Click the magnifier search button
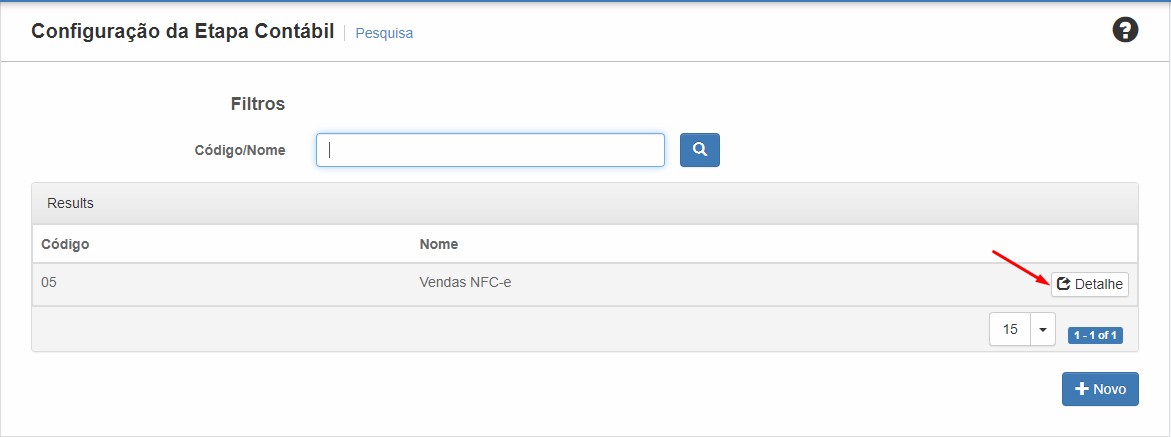 click(700, 150)
